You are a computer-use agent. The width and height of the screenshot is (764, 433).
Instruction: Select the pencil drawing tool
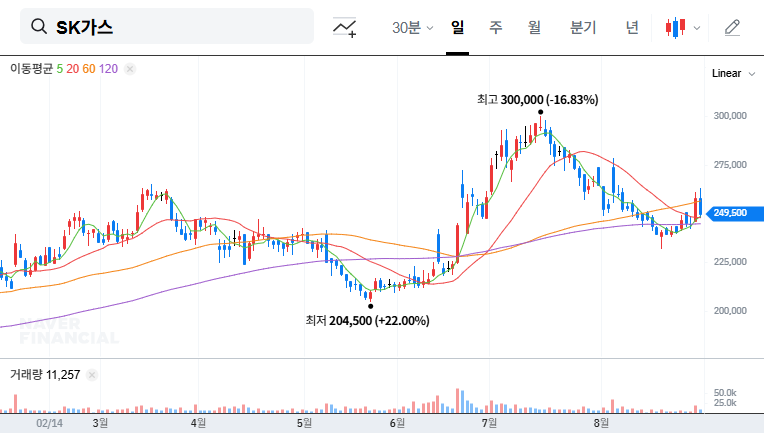(x=732, y=27)
